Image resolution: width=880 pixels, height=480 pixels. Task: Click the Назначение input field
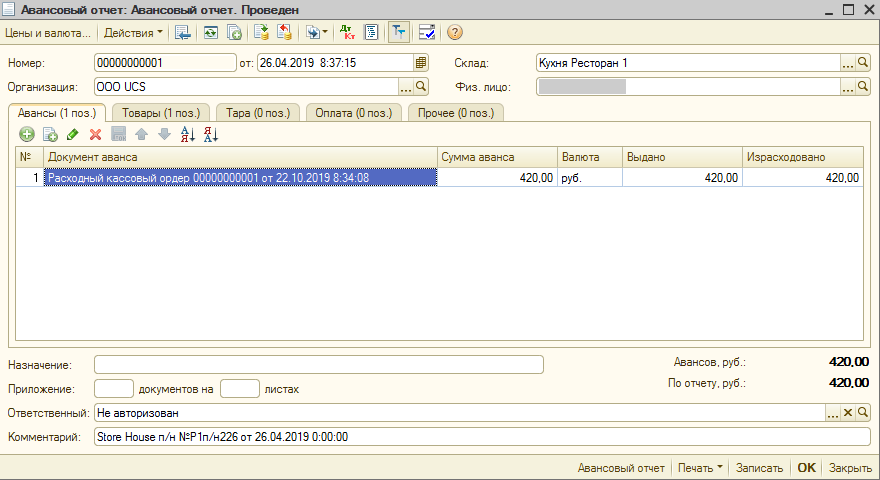click(319, 364)
